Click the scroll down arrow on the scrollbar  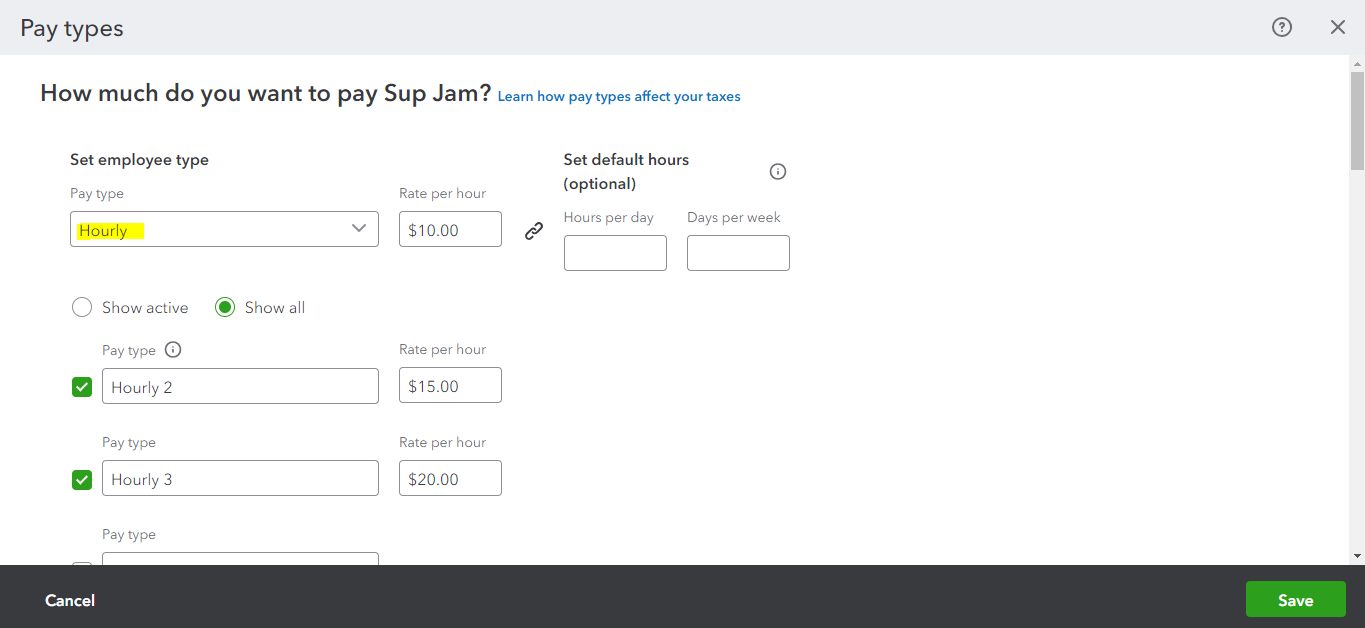(1357, 556)
